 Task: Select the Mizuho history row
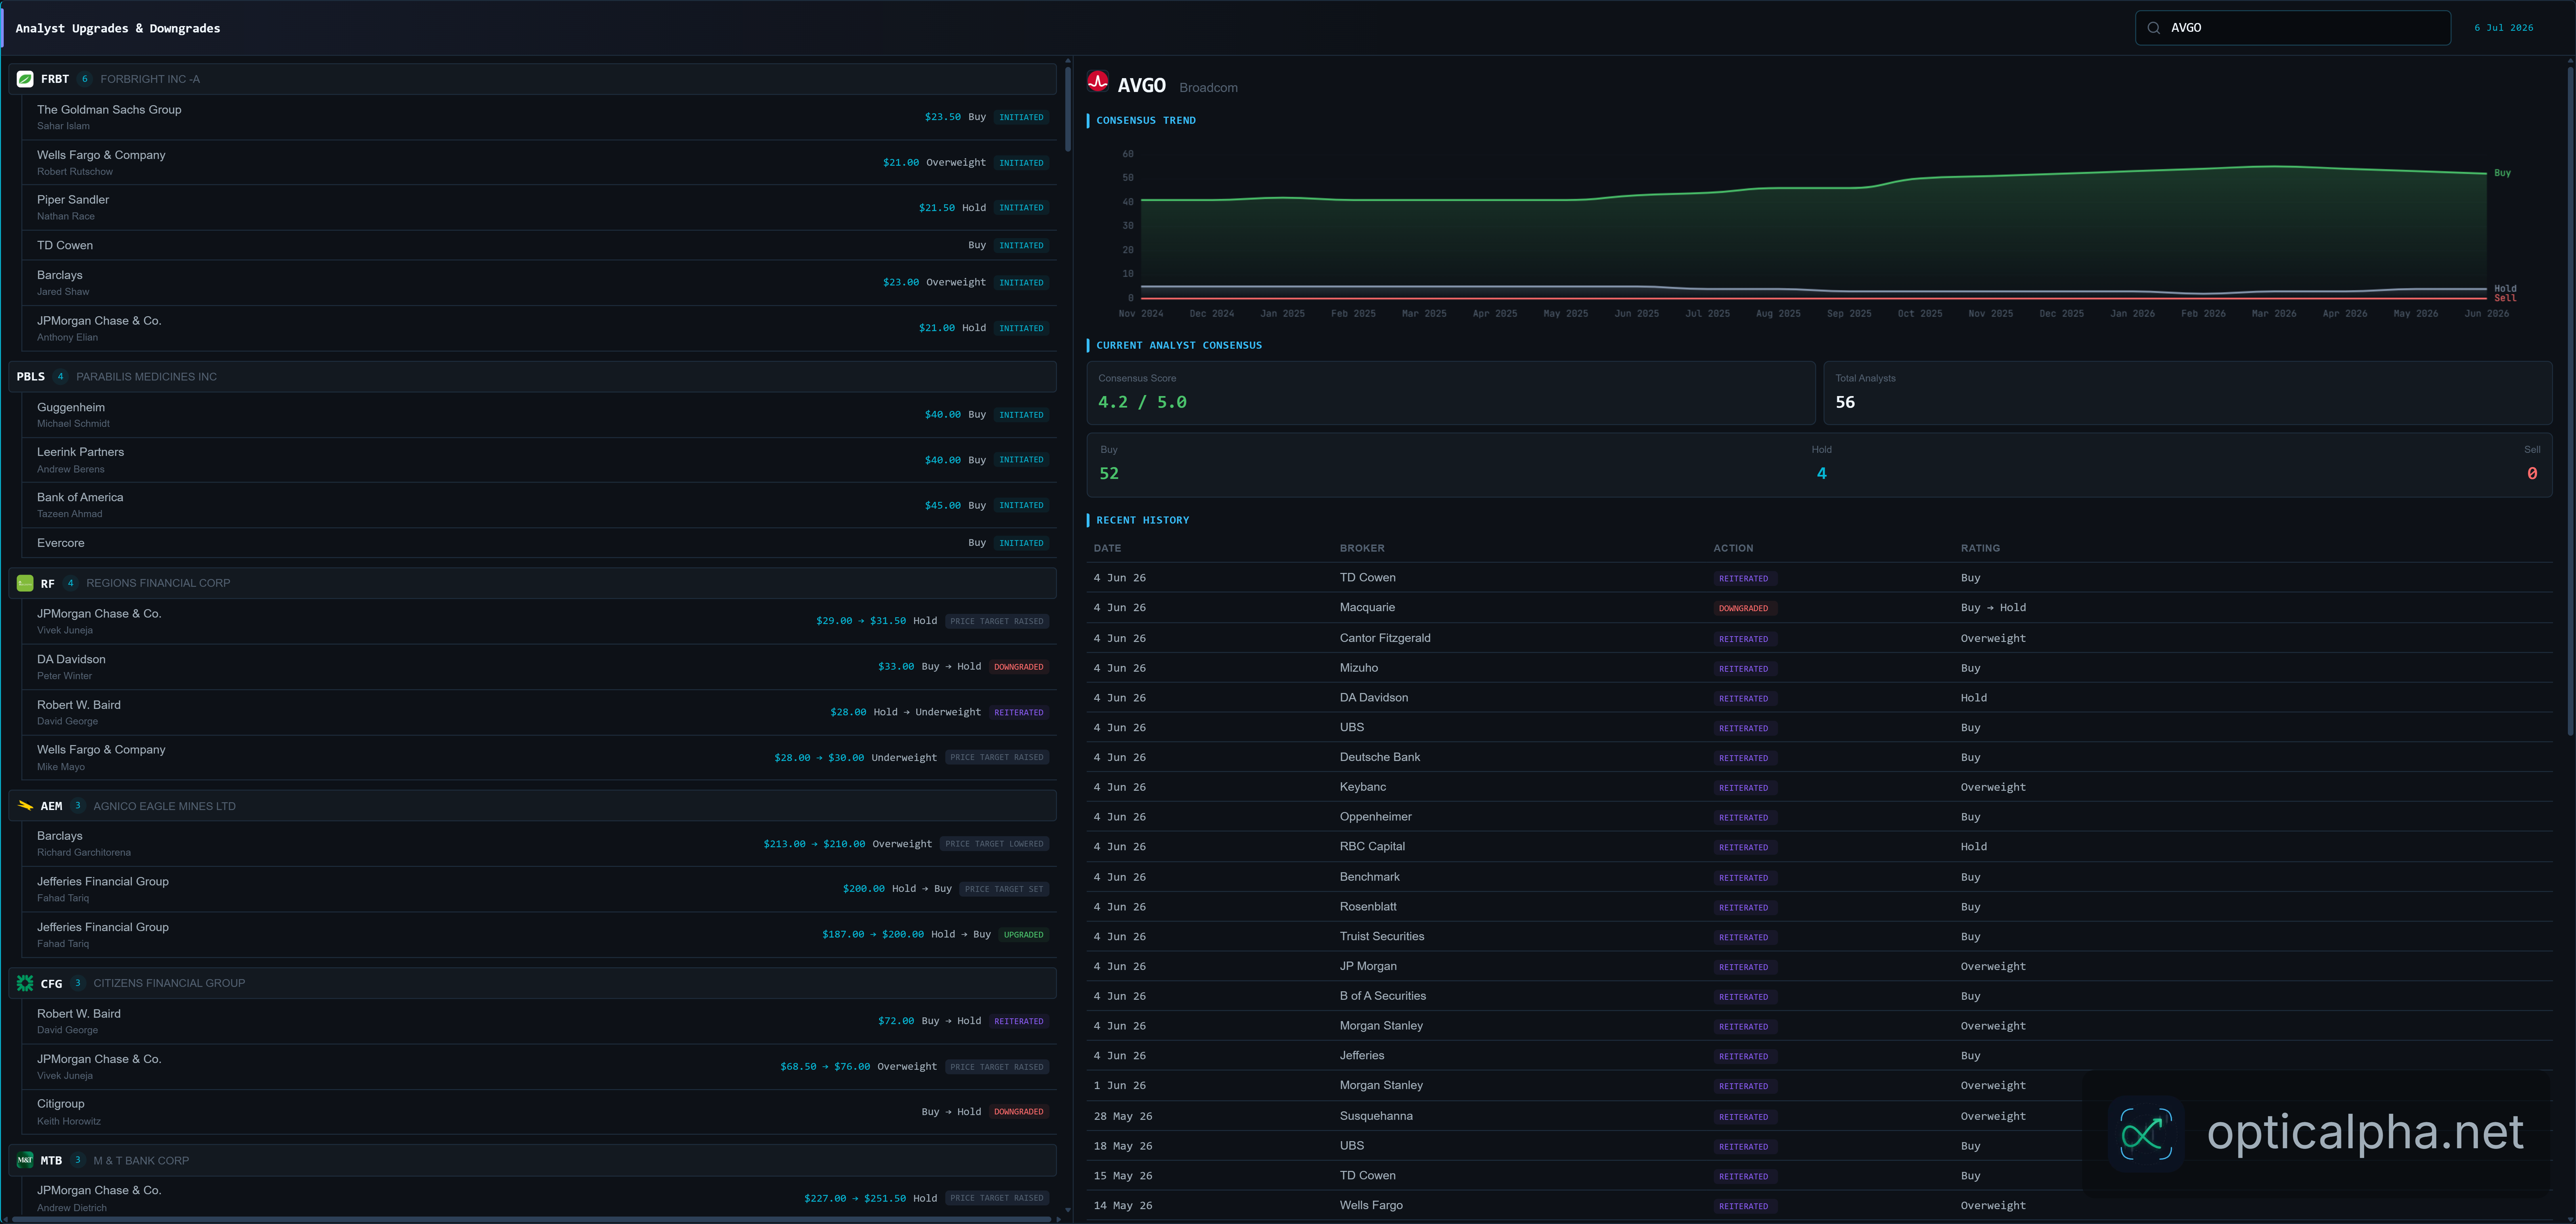[x=1819, y=668]
